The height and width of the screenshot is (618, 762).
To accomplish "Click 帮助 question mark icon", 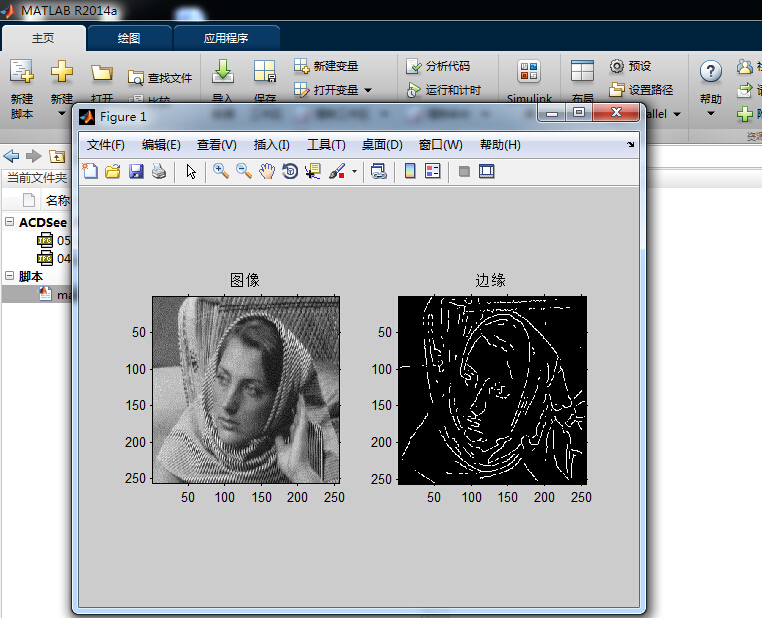I will coord(710,71).
